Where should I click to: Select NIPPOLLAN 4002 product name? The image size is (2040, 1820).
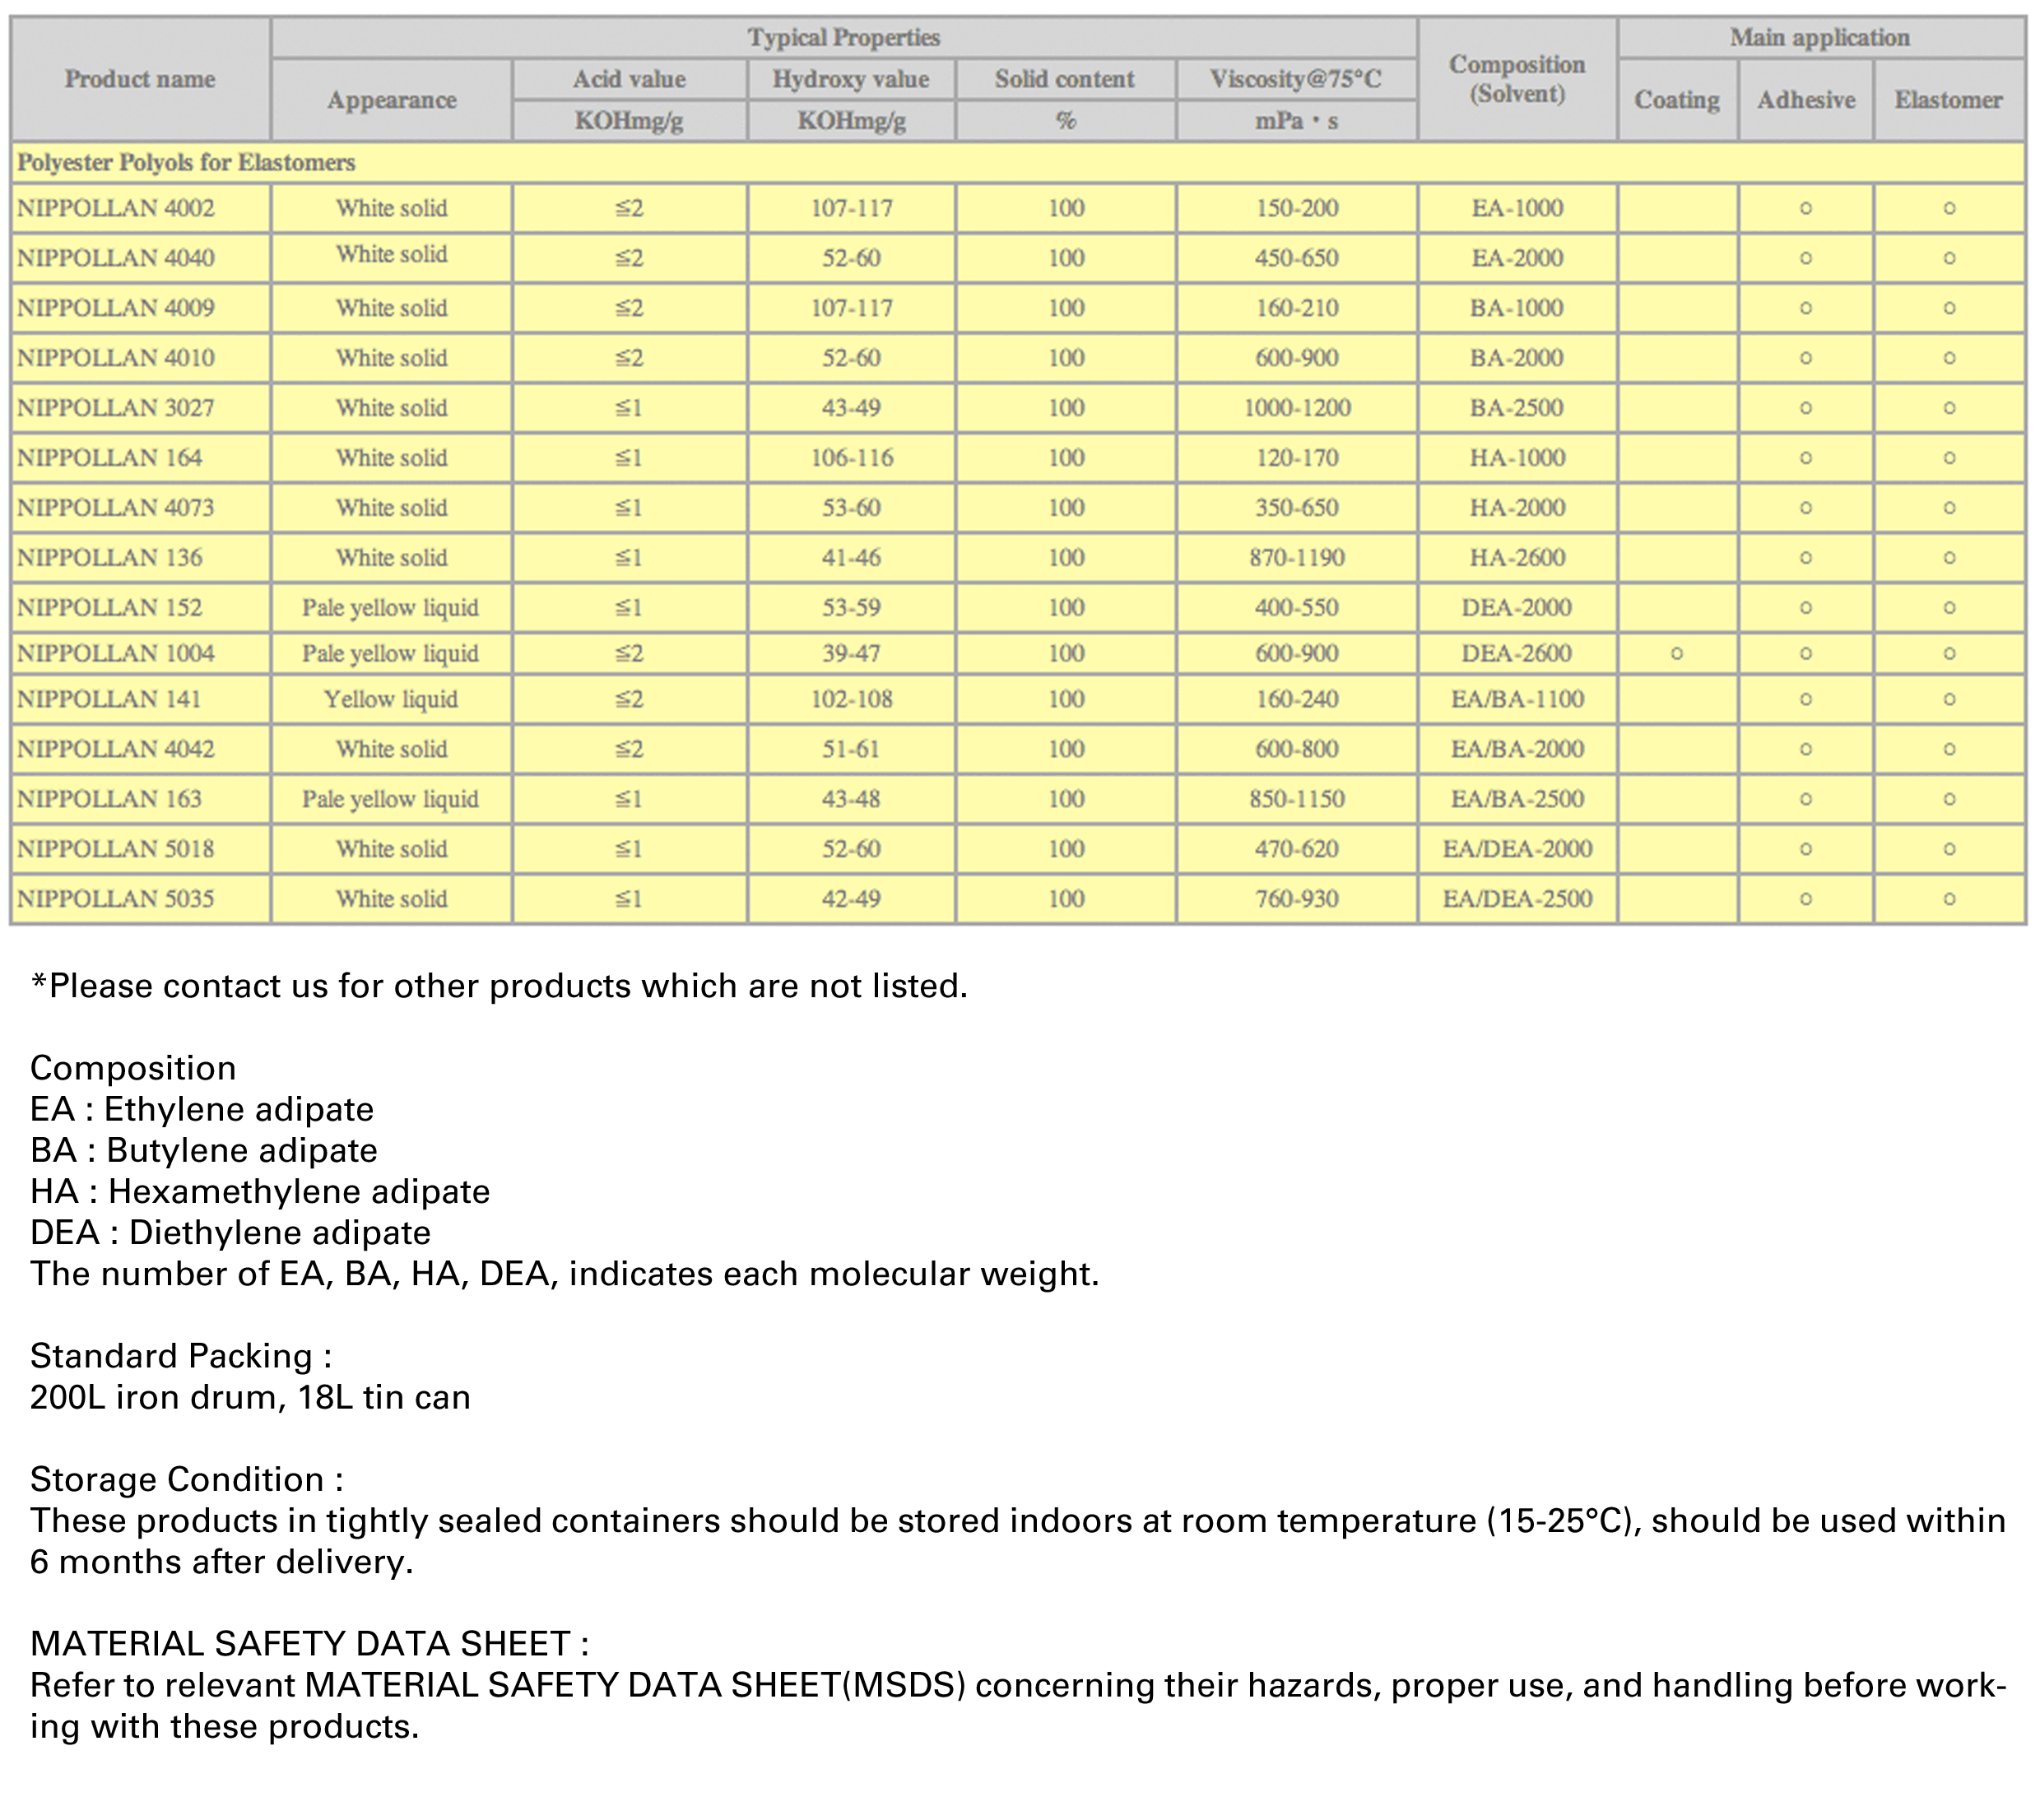(116, 208)
